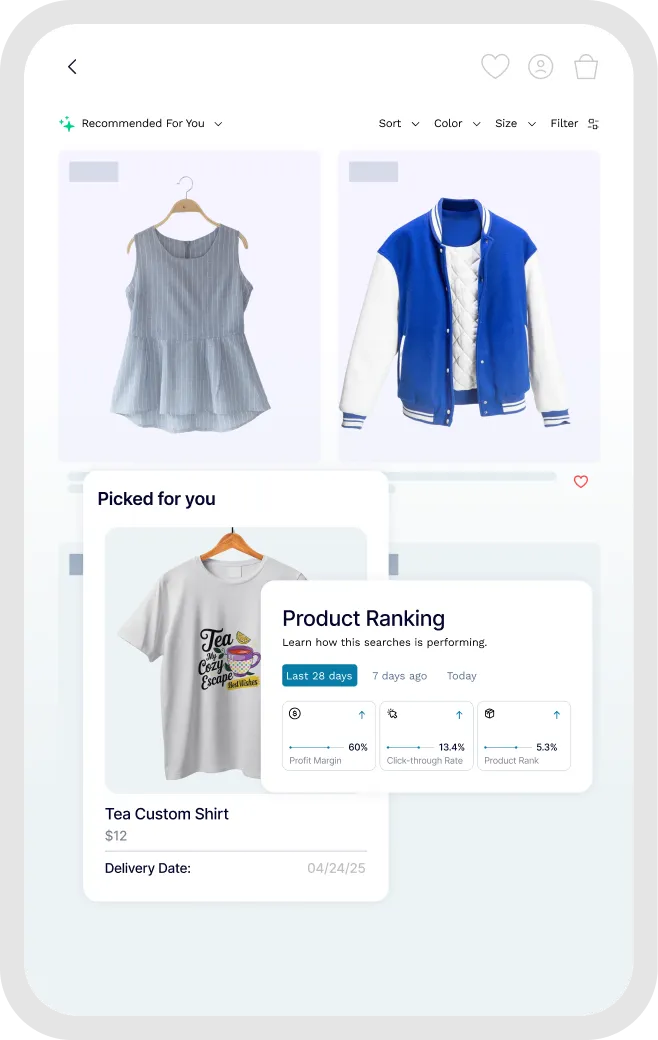
Task: Click the sparkle icon beside Recommended For You
Action: click(67, 123)
